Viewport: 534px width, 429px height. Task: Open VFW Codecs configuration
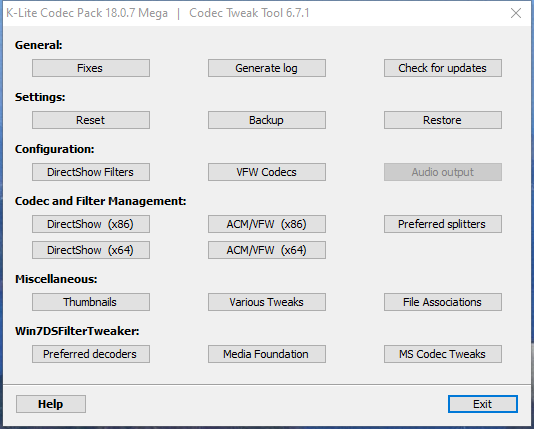pos(267,172)
